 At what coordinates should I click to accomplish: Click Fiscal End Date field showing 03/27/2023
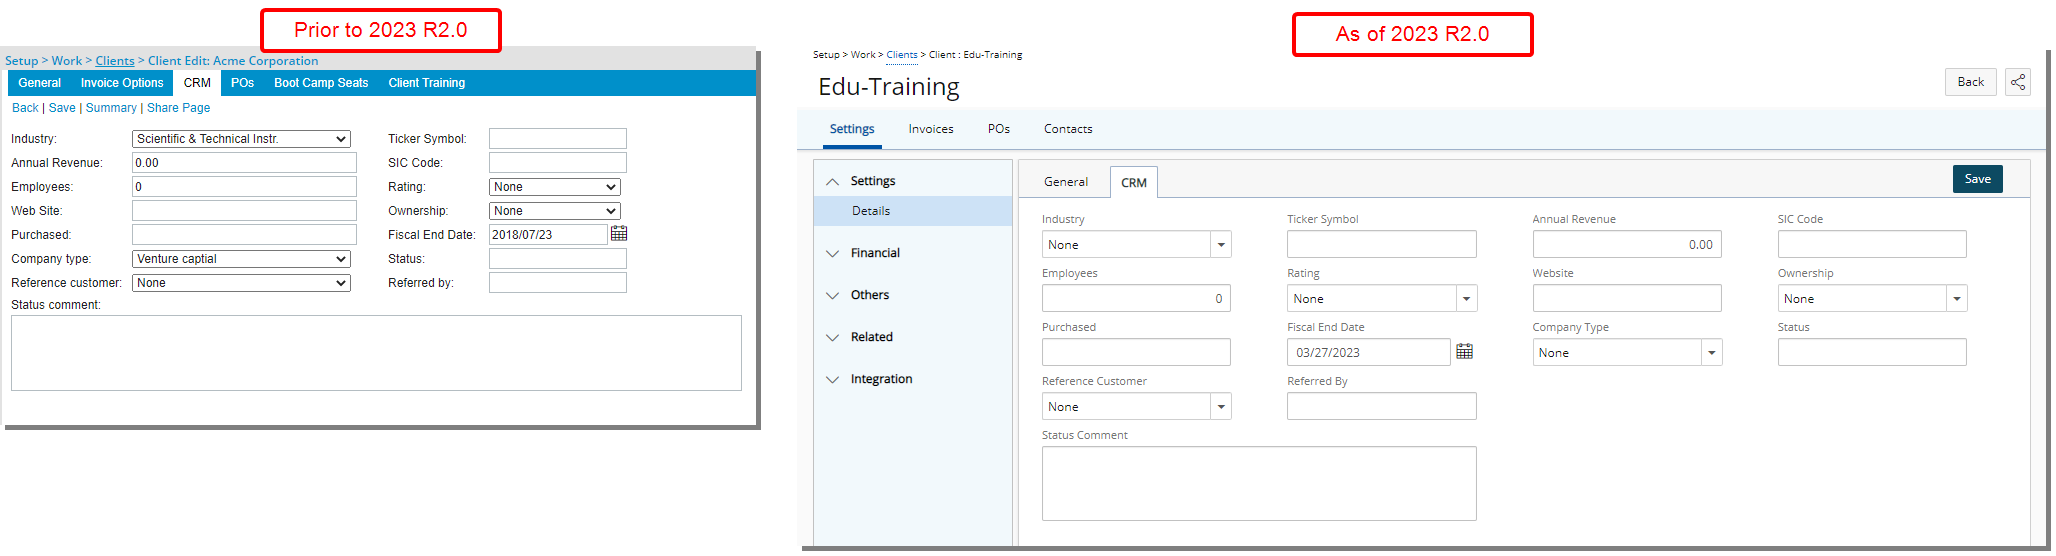click(1368, 353)
